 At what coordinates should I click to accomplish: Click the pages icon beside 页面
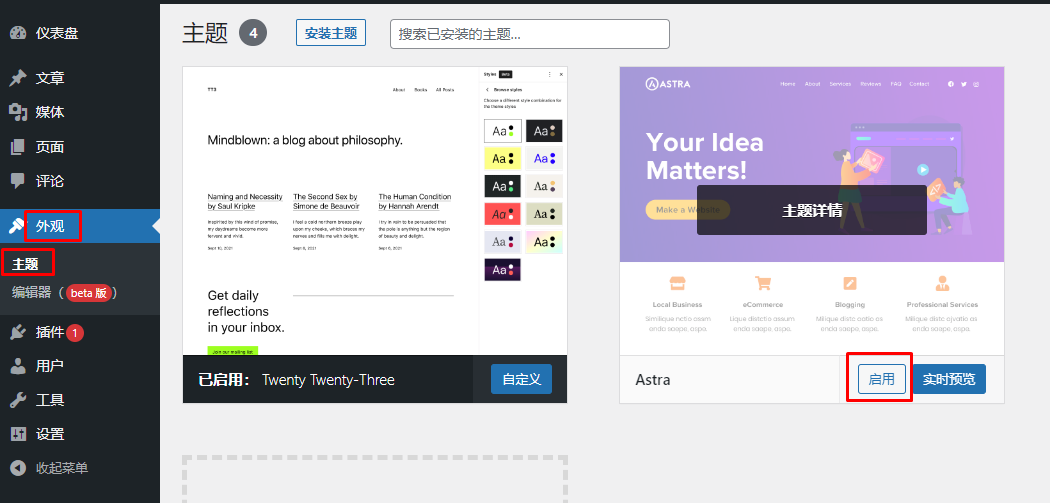pyautogui.click(x=18, y=147)
